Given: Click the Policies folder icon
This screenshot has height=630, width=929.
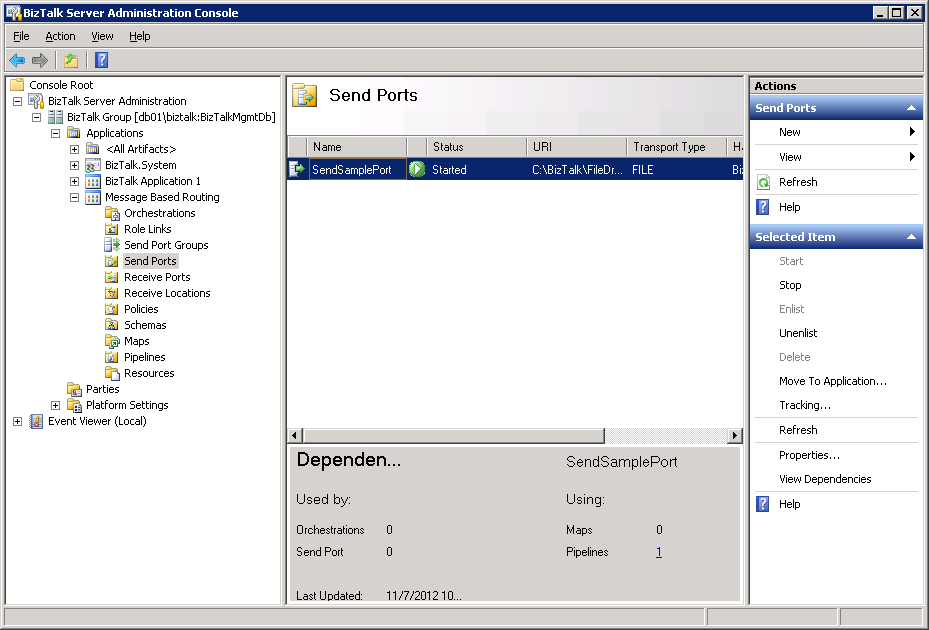Looking at the screenshot, I should 111,309.
